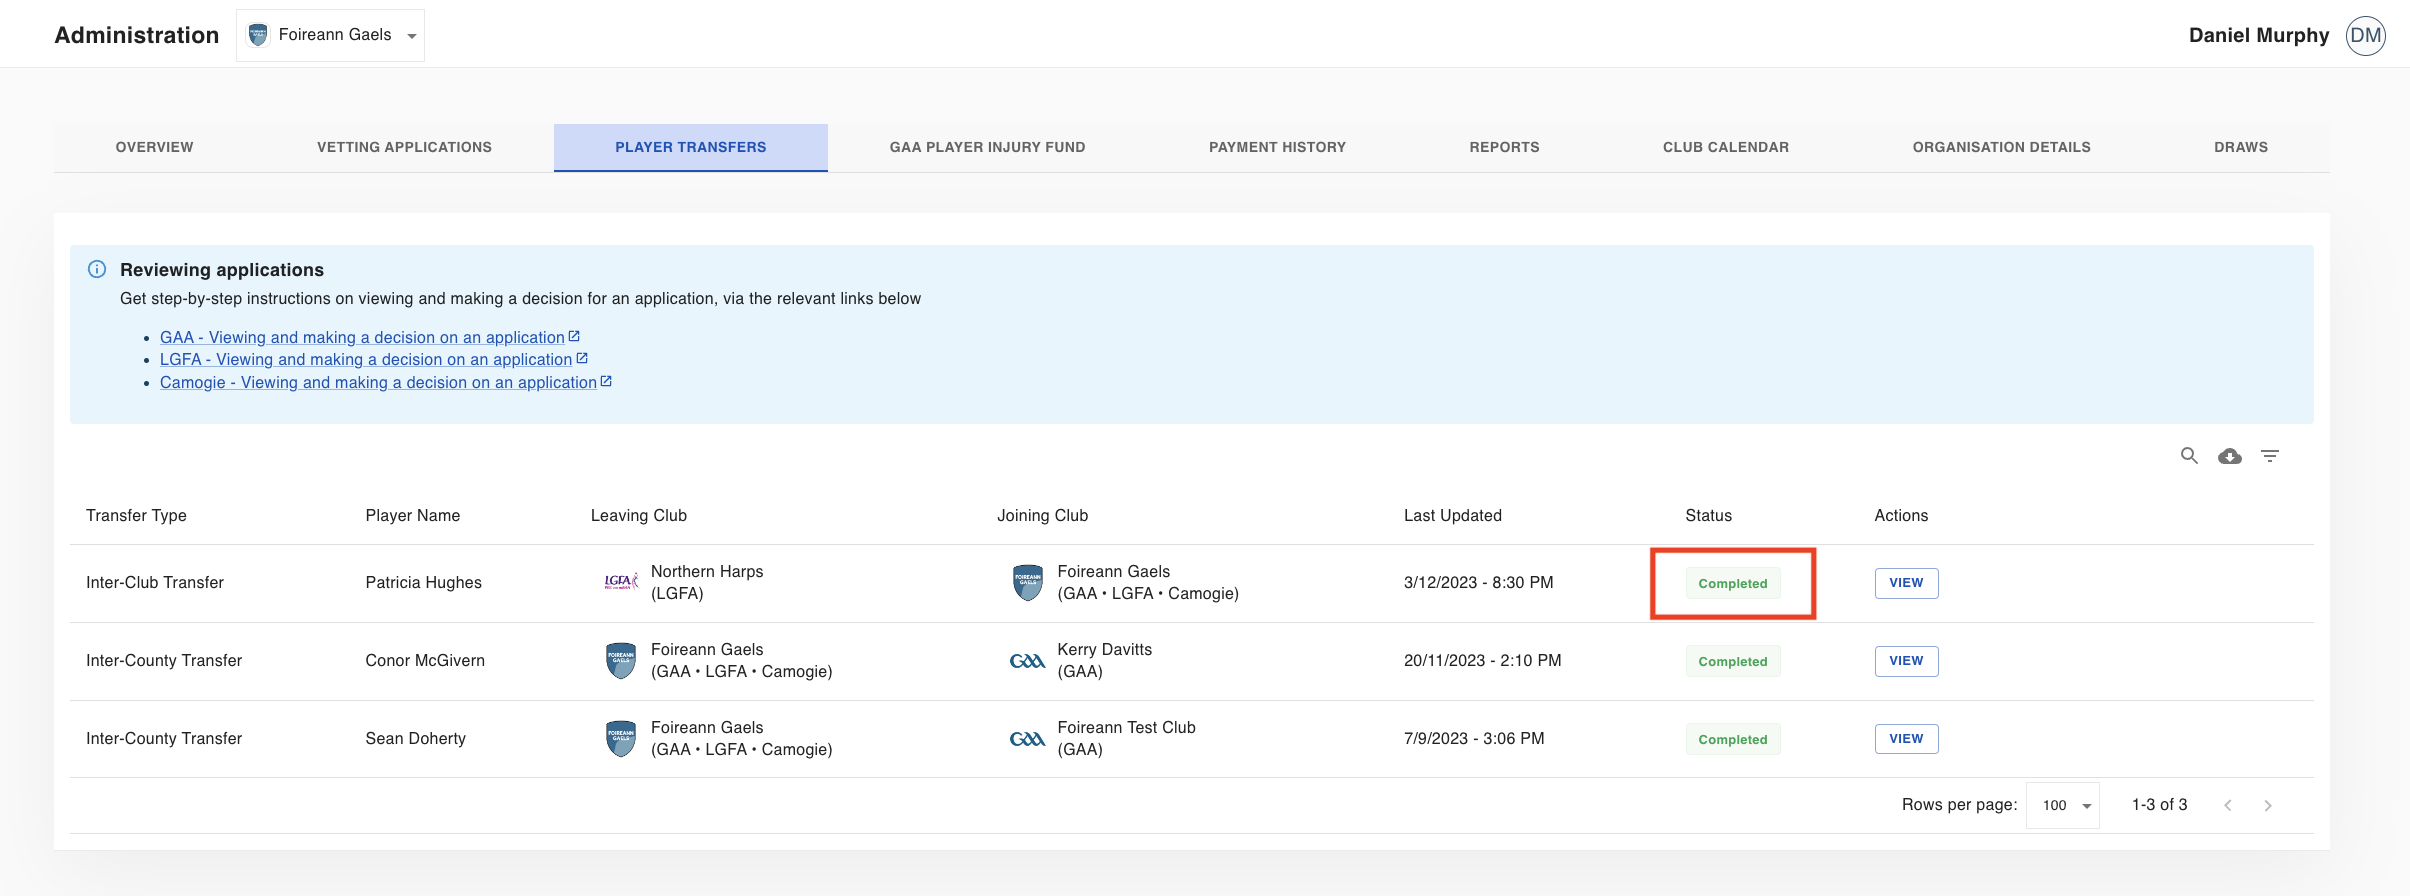Viewport: 2410px width, 896px height.
Task: Open LGFA viewing and decision guide link
Action: 373,359
